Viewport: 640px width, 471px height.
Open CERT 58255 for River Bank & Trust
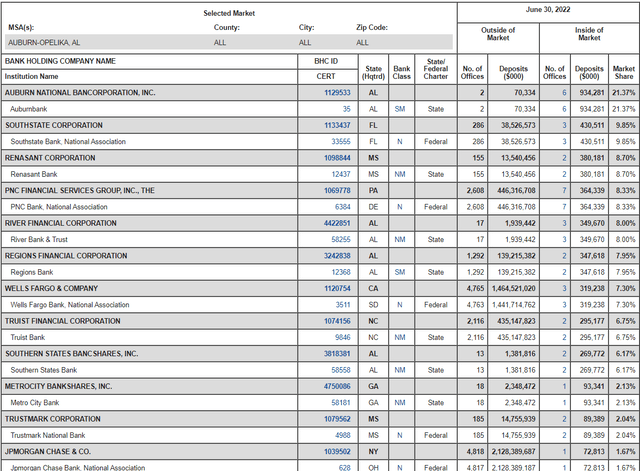click(341, 240)
